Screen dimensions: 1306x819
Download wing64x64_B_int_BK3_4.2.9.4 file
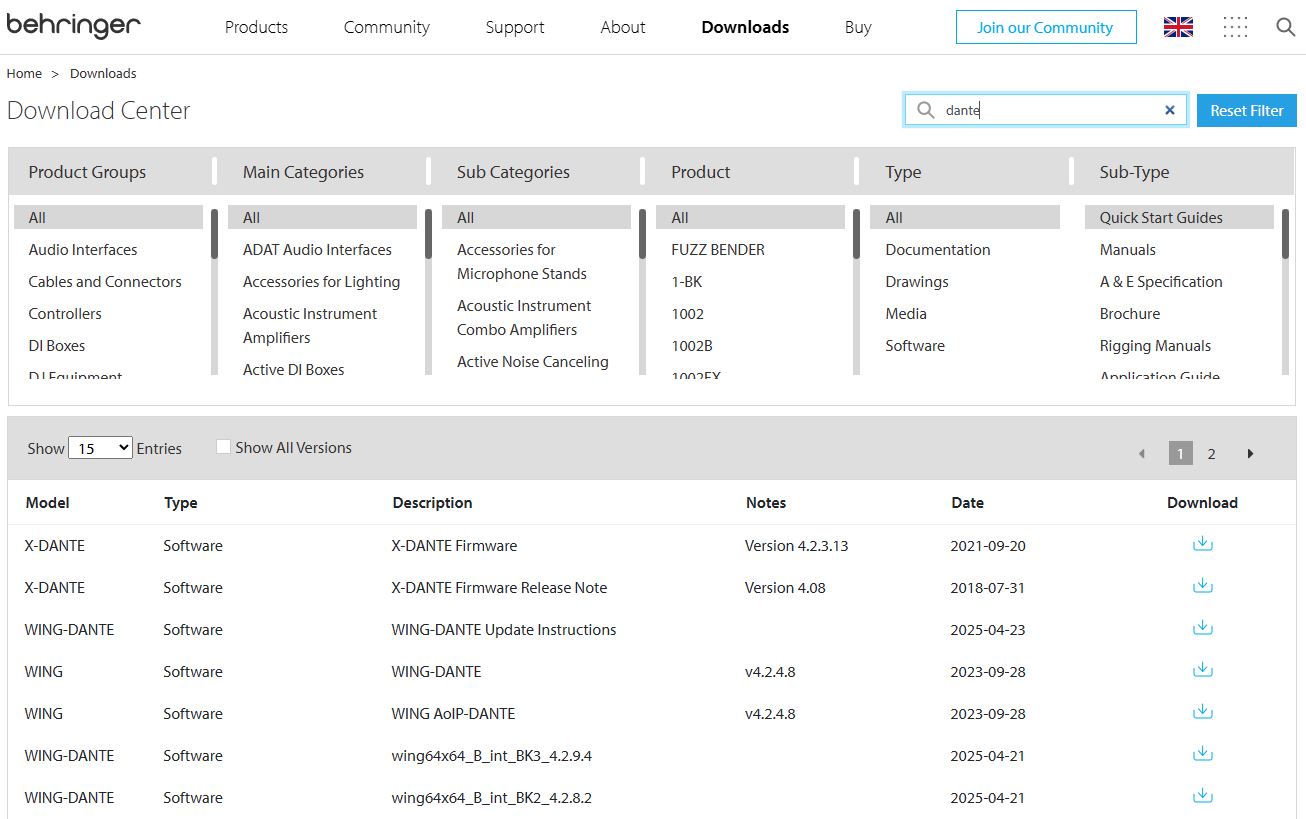point(1203,754)
